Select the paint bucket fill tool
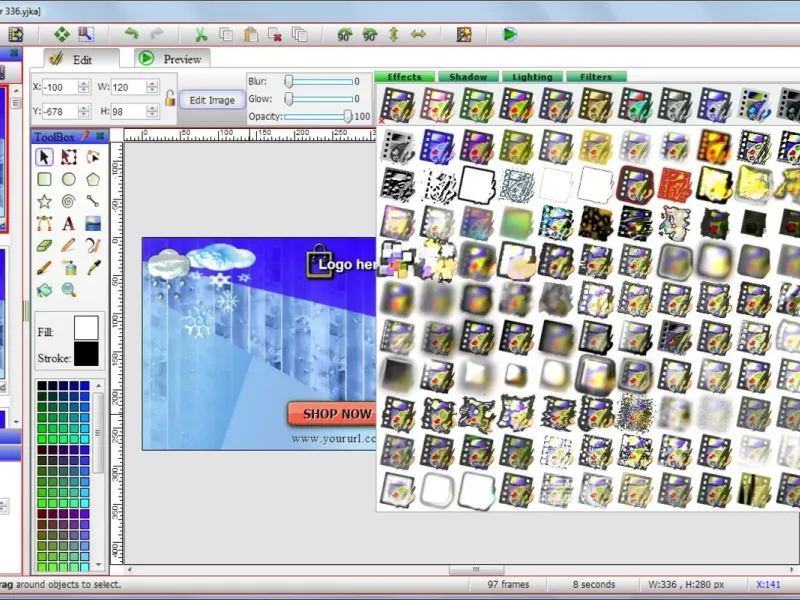Screen dimensions: 800x600 pos(44,290)
